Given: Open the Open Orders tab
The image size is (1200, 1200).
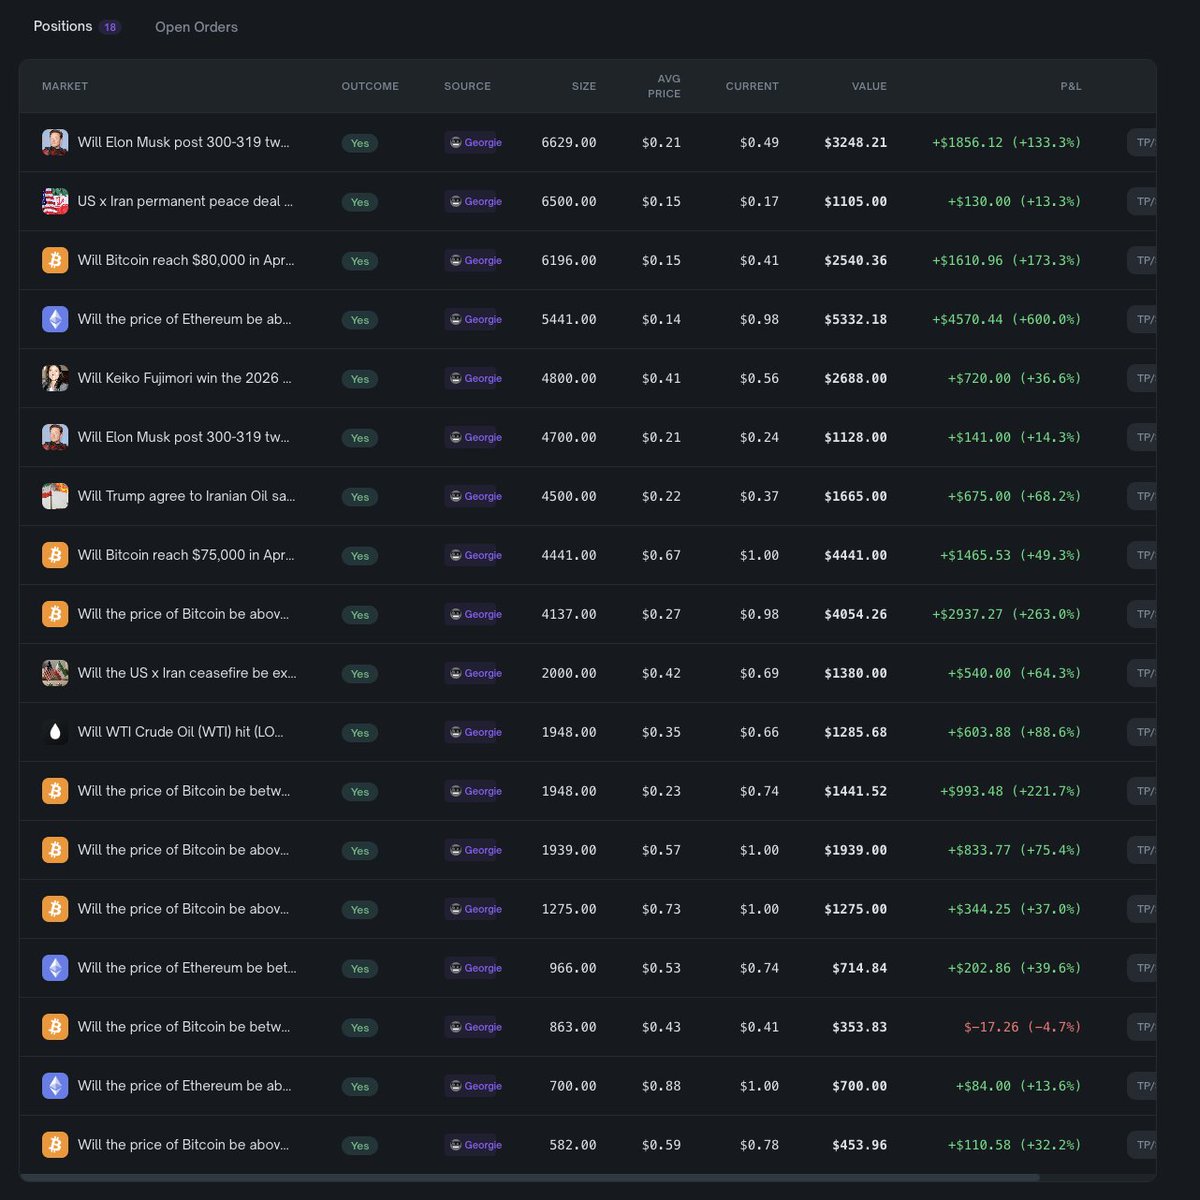Looking at the screenshot, I should 196,27.
